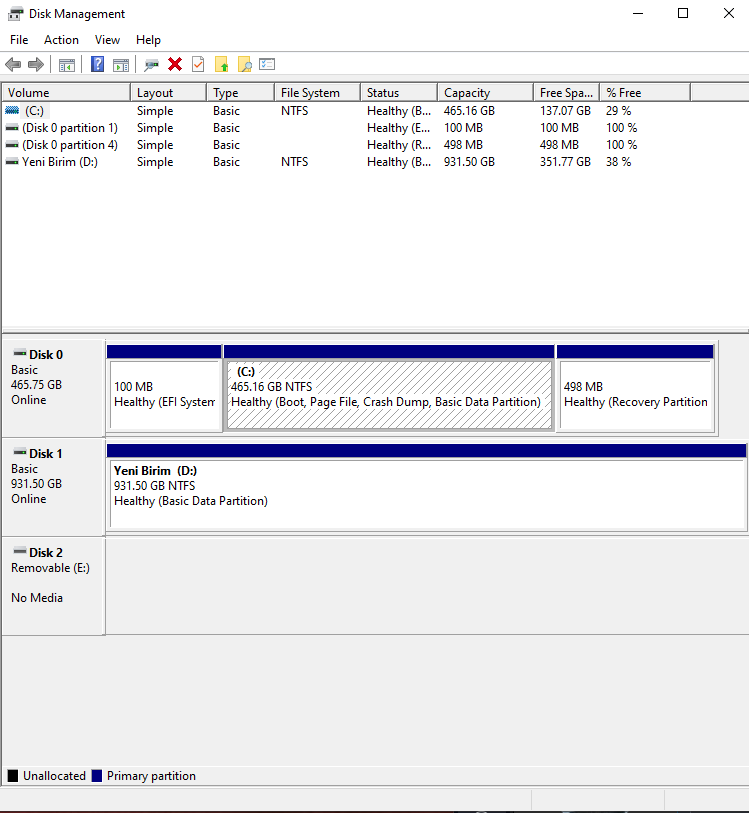This screenshot has width=749, height=813.
Task: Click the yellow folder with green arrow icon
Action: coord(221,64)
